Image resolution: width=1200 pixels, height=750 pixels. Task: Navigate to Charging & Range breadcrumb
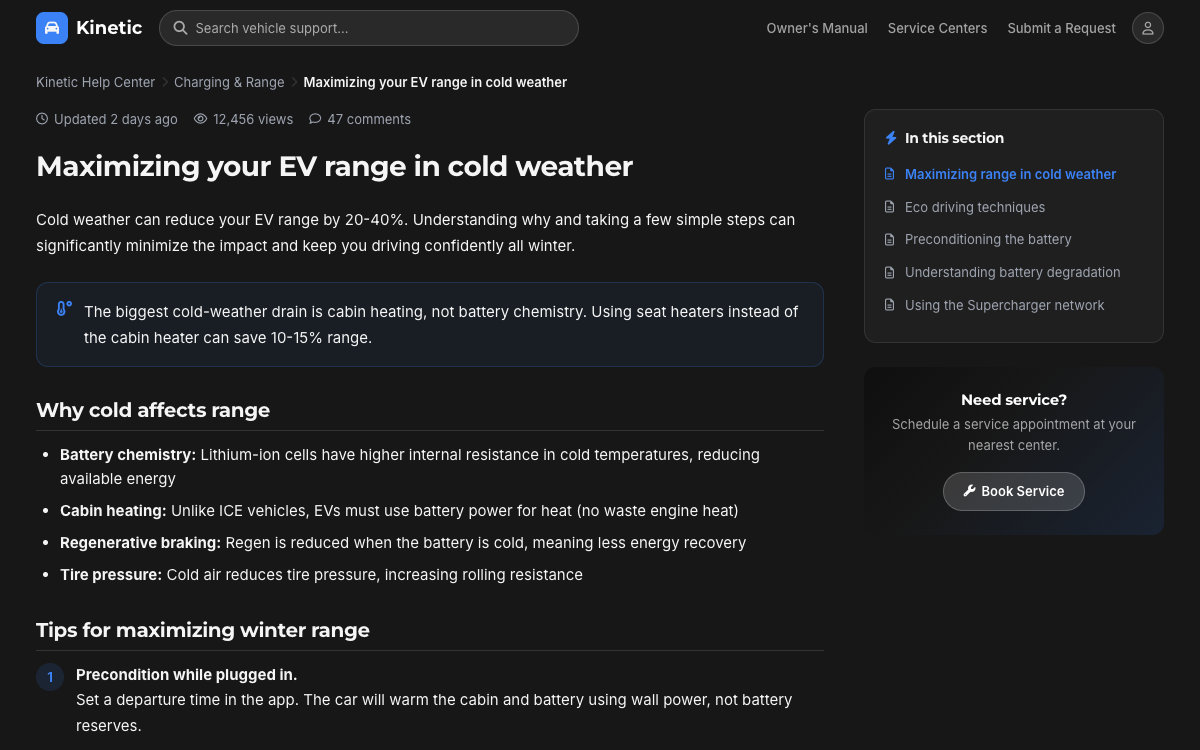tap(229, 82)
